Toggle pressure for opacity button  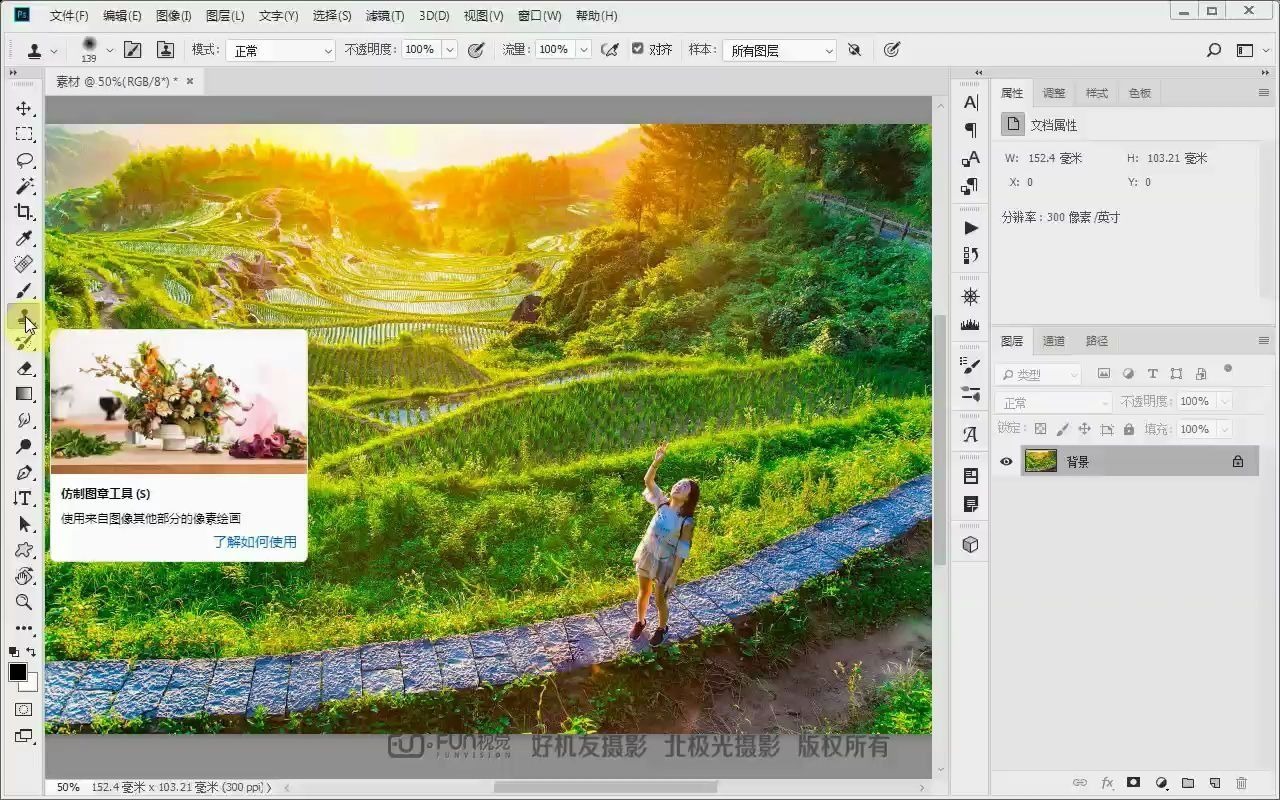476,50
